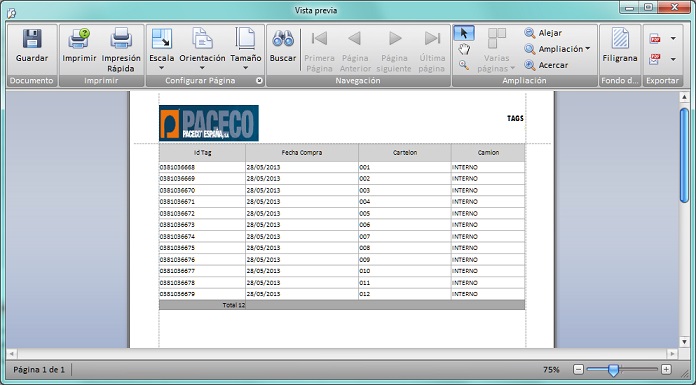Click the Impresión Rápida quick print icon
This screenshot has width=696, height=385.
[x=121, y=39]
